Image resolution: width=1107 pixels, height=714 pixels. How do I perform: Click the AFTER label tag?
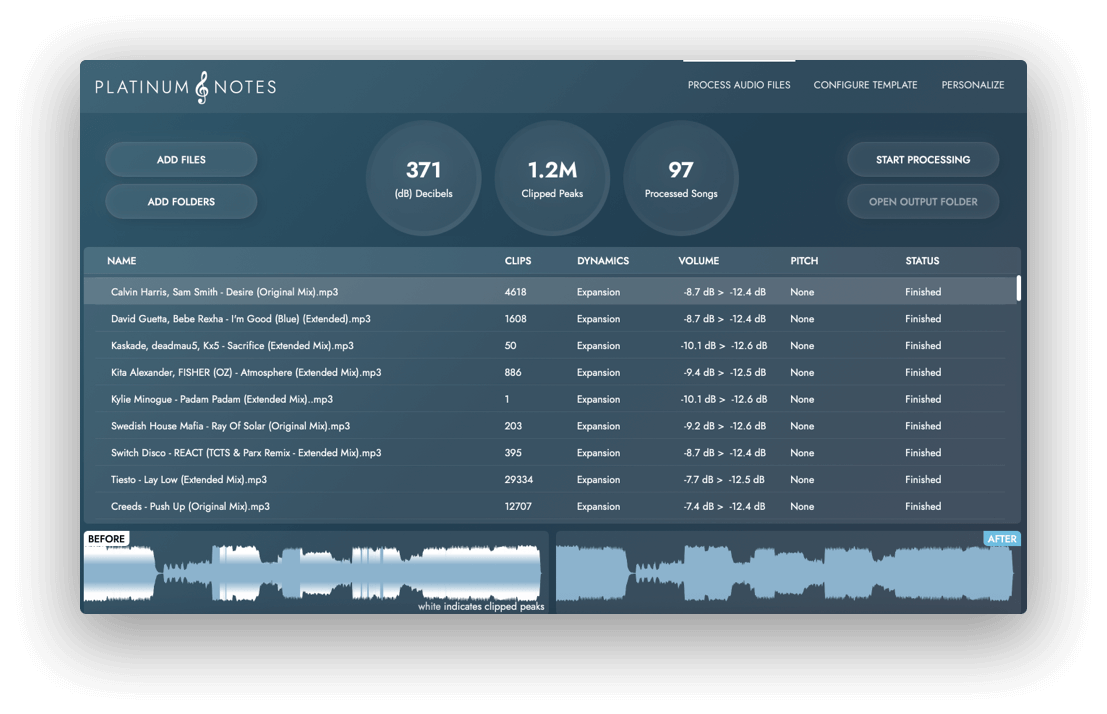click(x=1002, y=539)
